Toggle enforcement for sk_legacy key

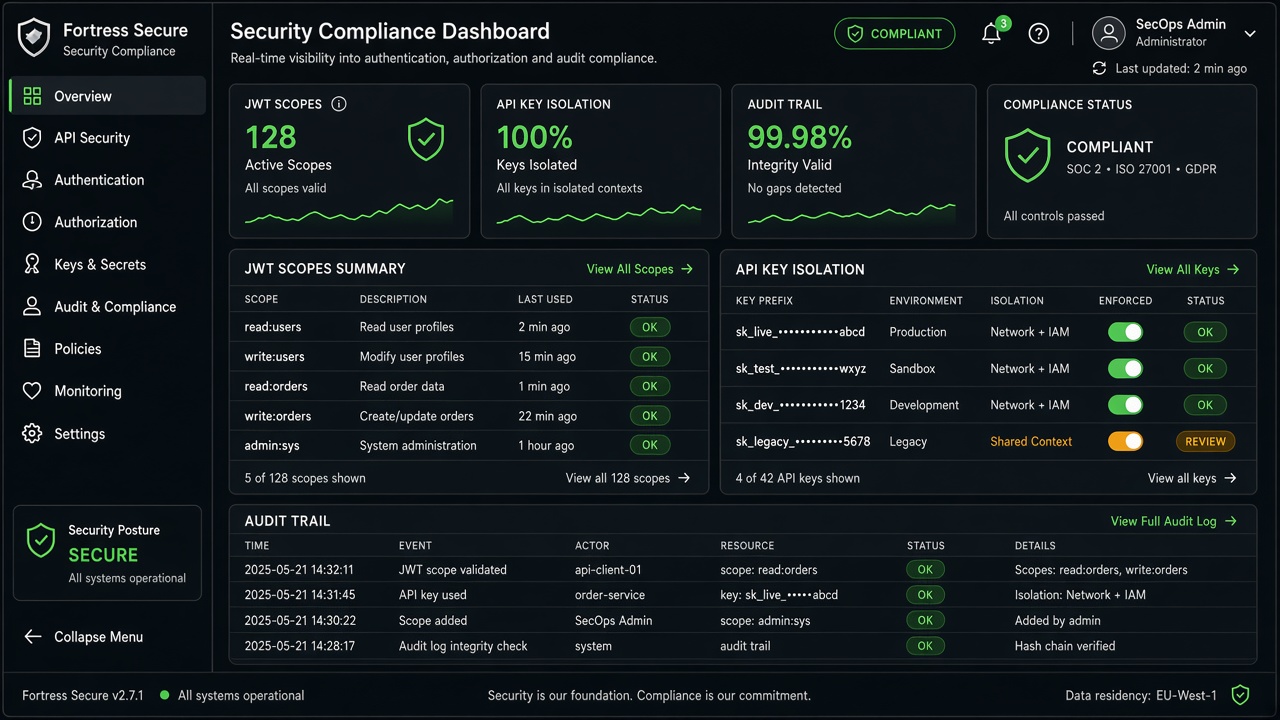1125,442
